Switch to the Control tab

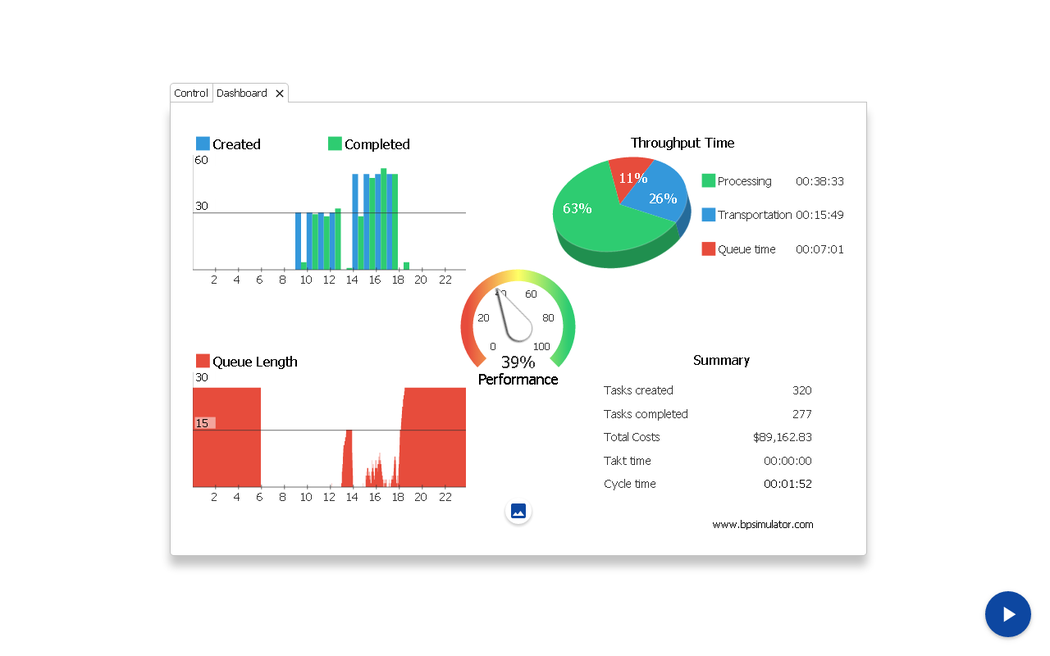pos(191,93)
